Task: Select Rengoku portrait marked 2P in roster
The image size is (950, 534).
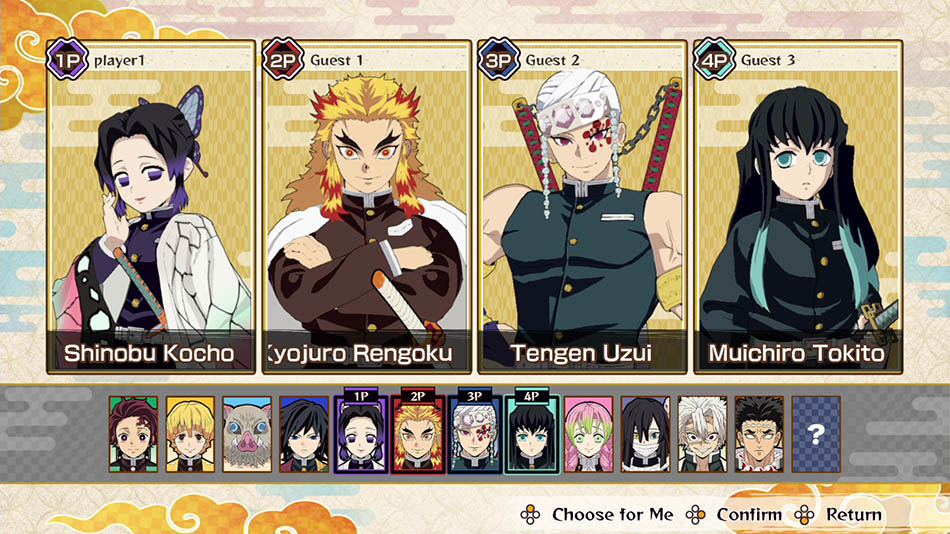Action: pos(417,431)
